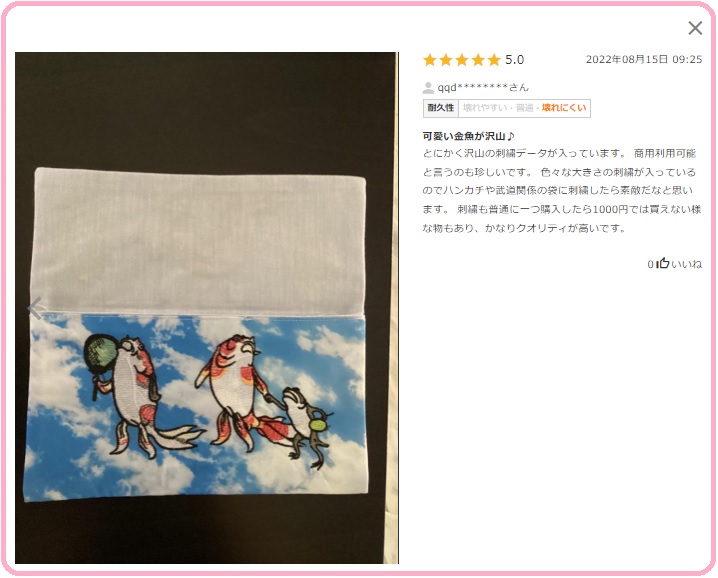Click the review body text paragraph

562,191
